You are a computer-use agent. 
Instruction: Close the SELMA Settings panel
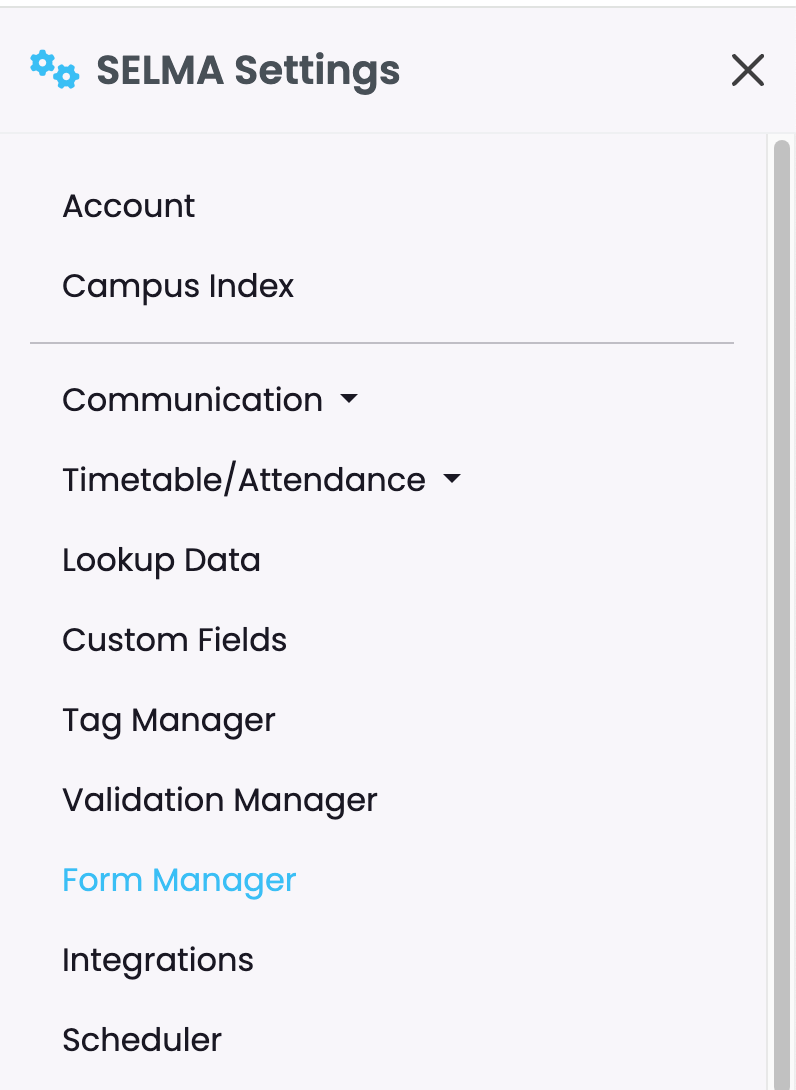pyautogui.click(x=748, y=70)
